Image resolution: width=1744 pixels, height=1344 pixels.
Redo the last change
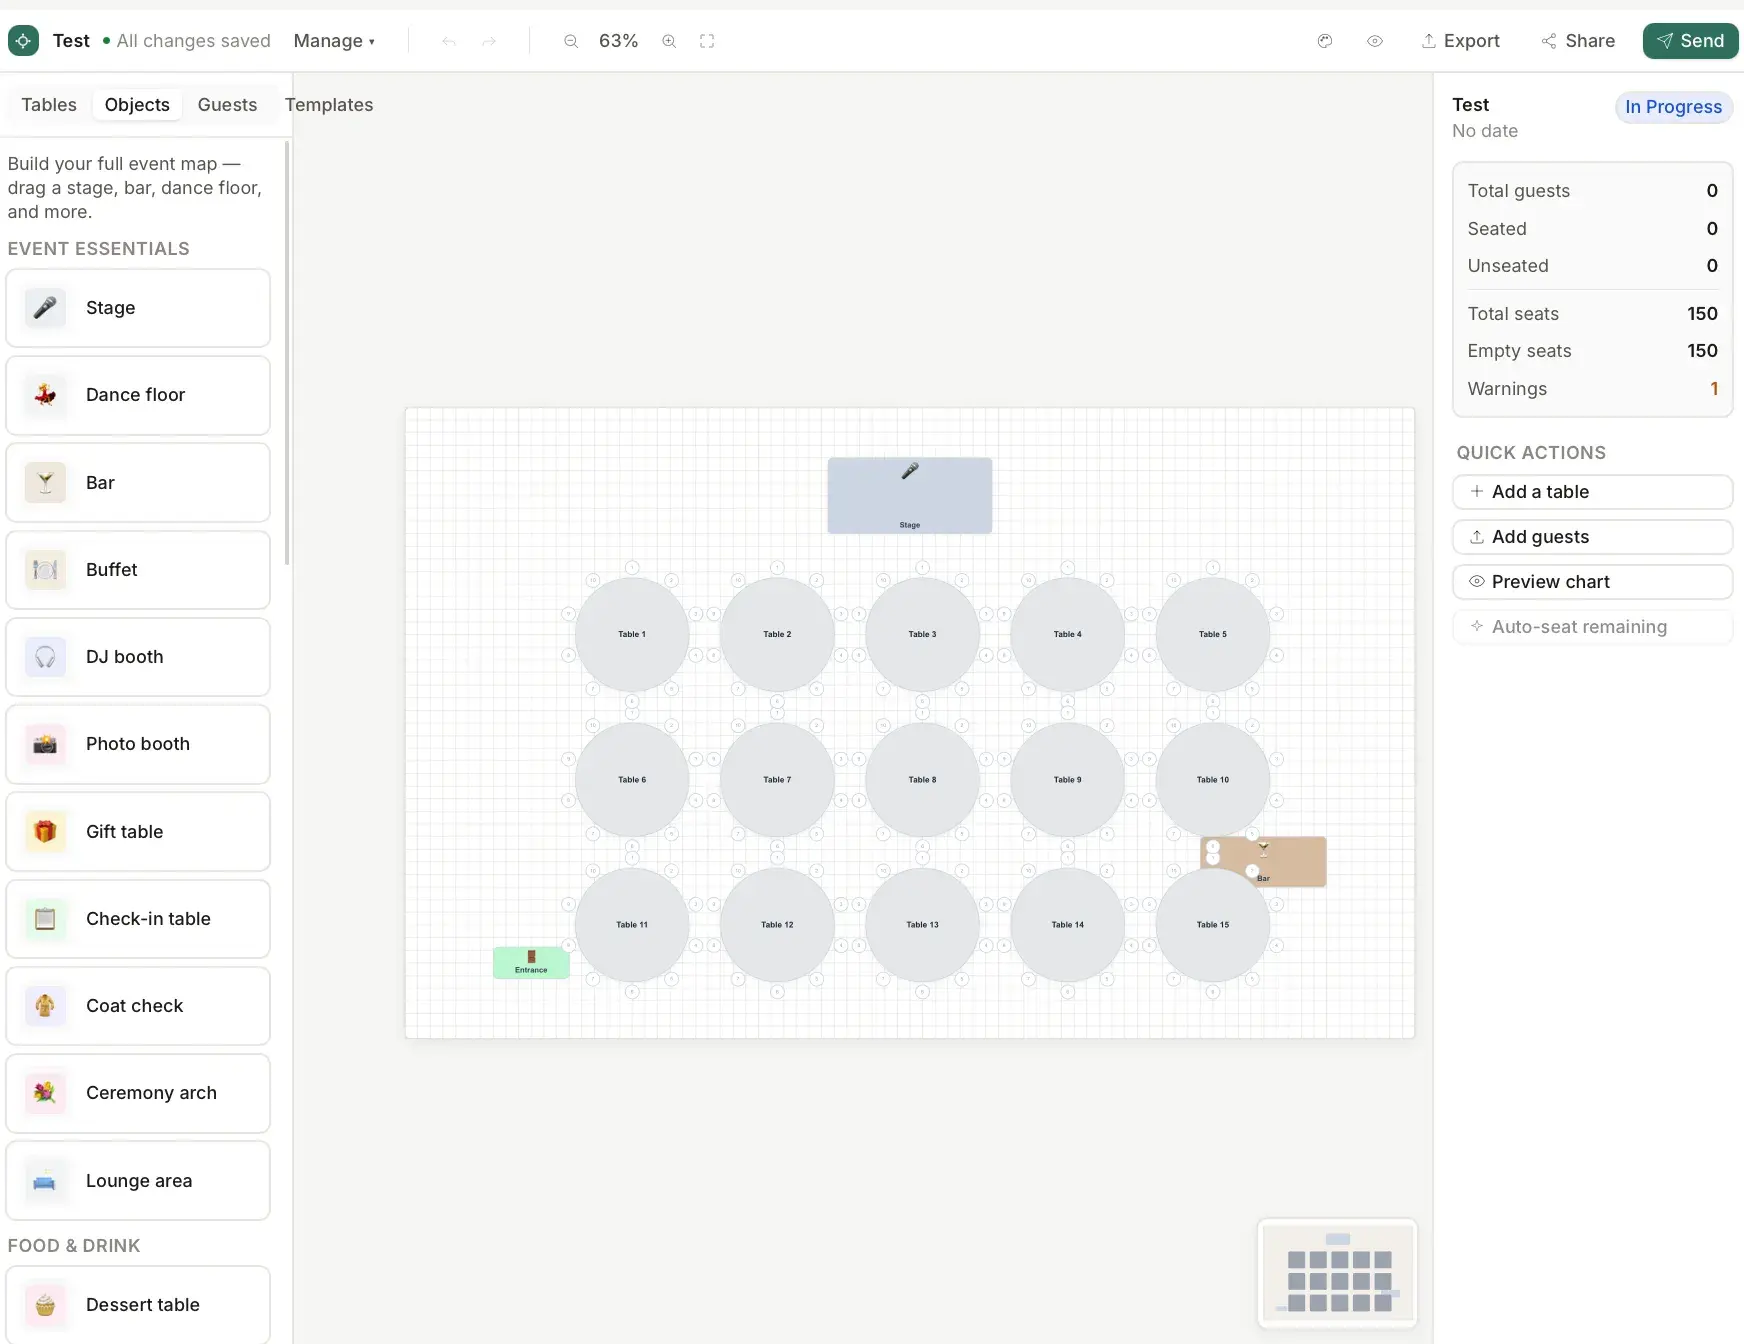pyautogui.click(x=489, y=41)
